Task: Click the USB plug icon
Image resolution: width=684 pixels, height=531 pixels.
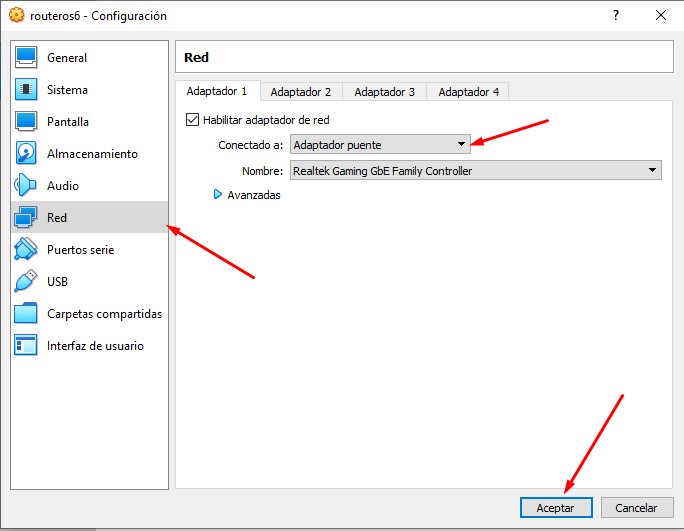Action: pyautogui.click(x=26, y=281)
